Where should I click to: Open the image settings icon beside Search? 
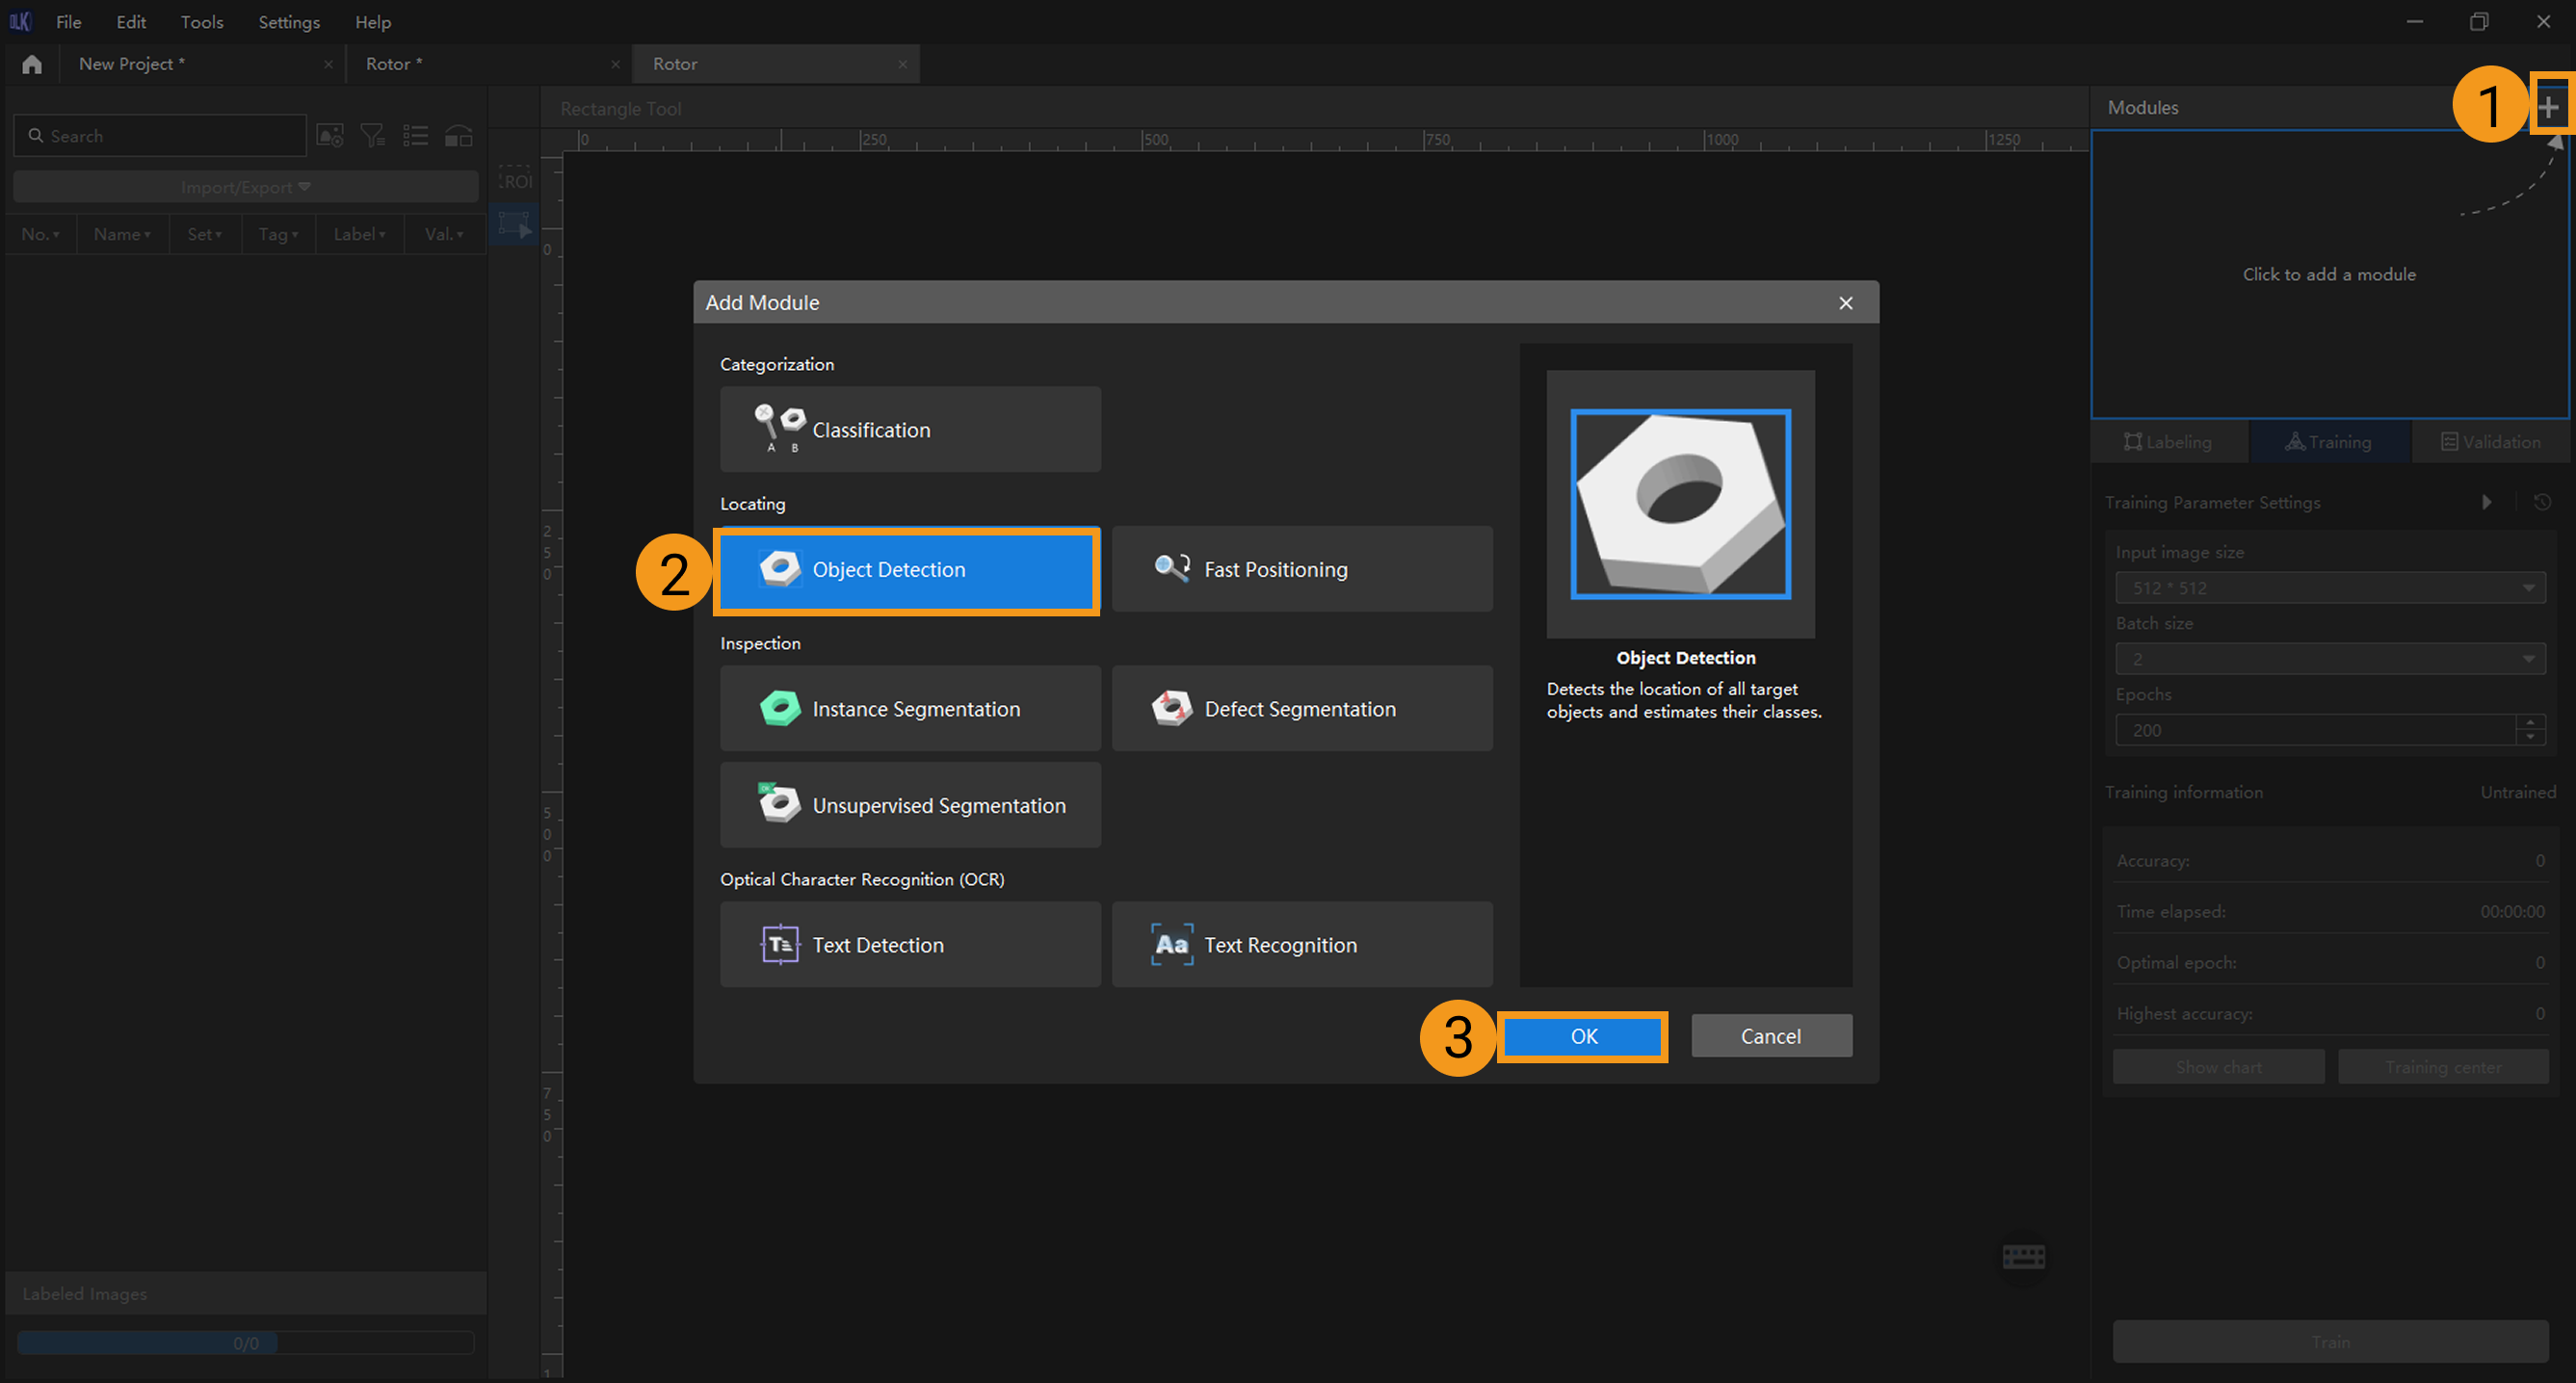pos(330,136)
